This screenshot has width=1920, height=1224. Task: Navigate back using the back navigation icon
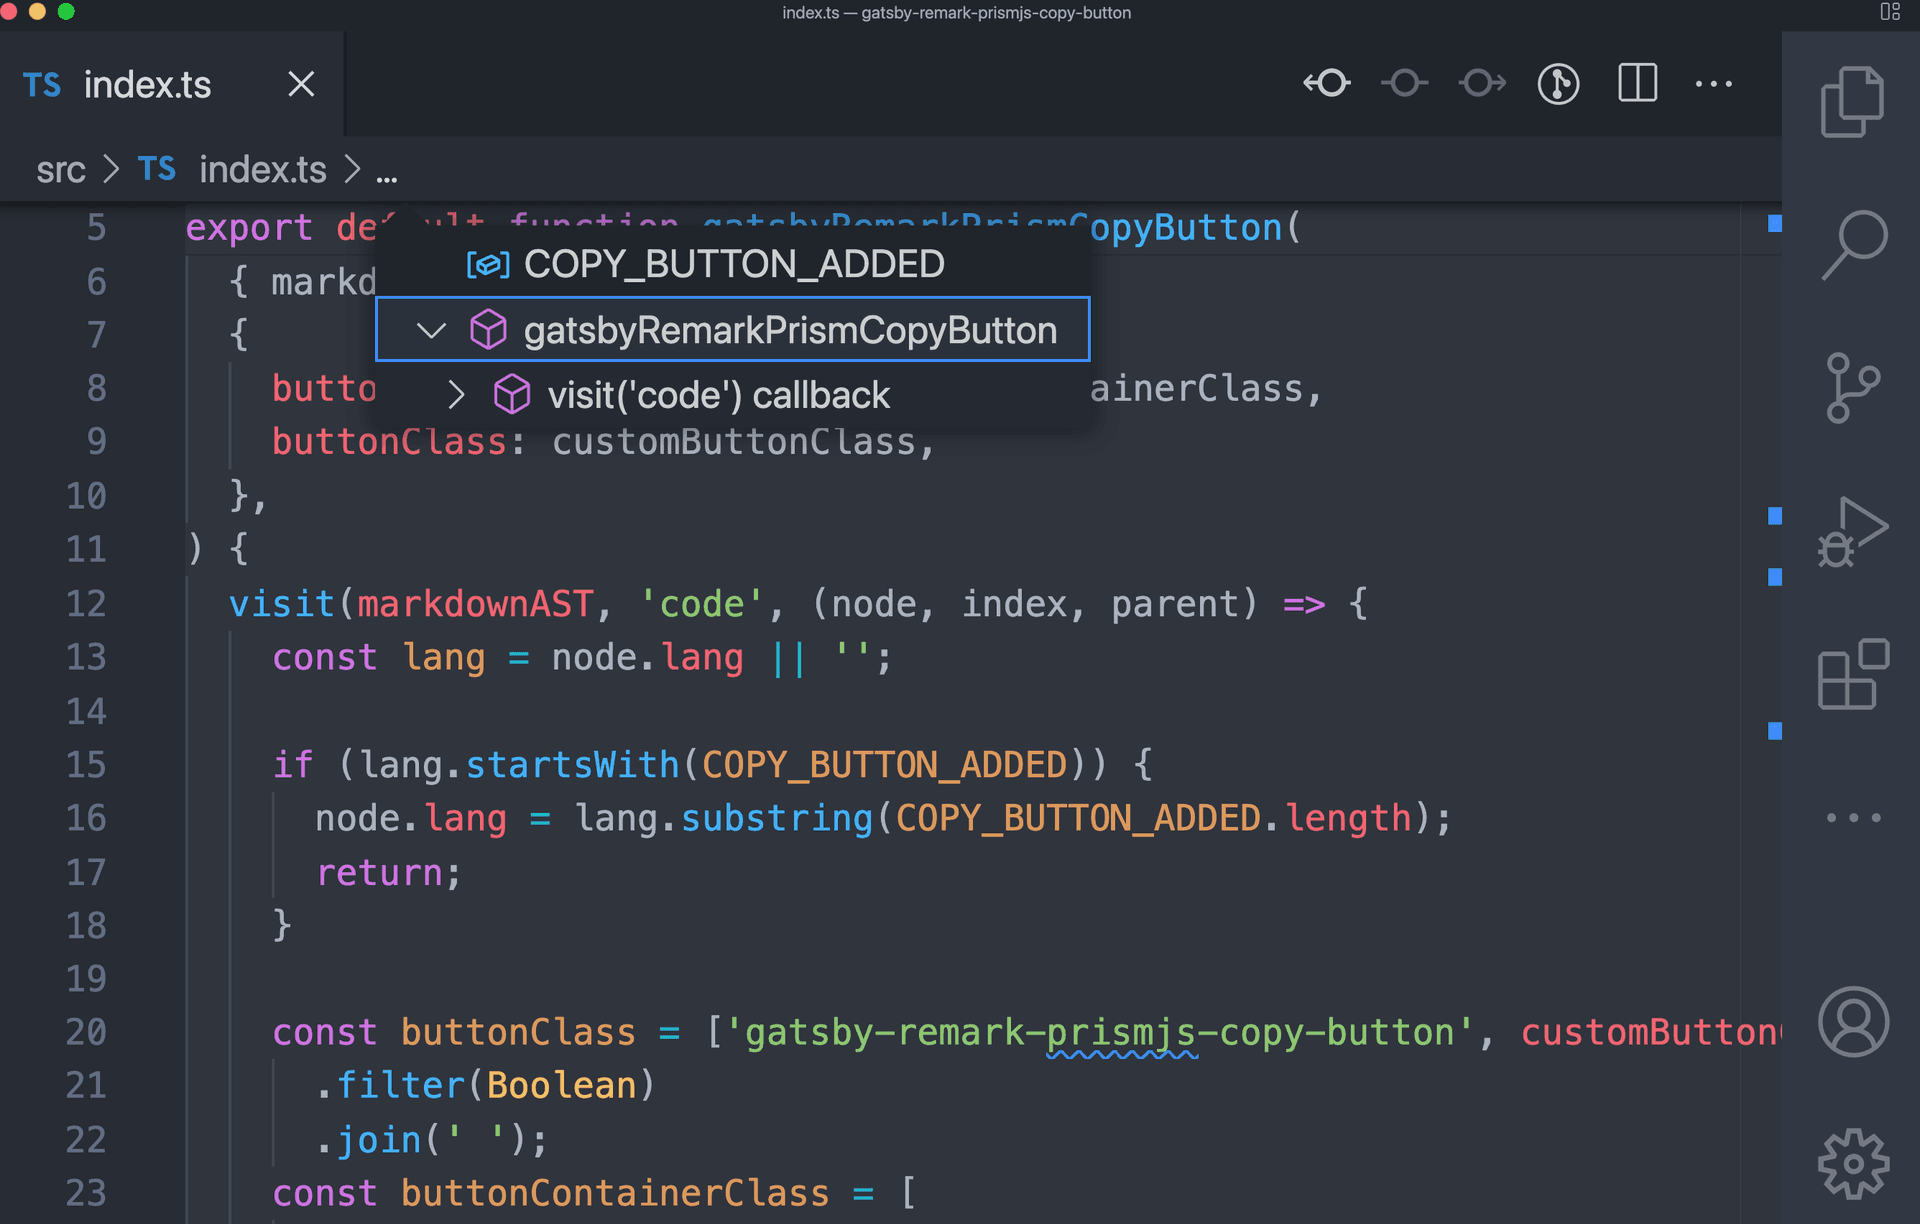(1327, 84)
